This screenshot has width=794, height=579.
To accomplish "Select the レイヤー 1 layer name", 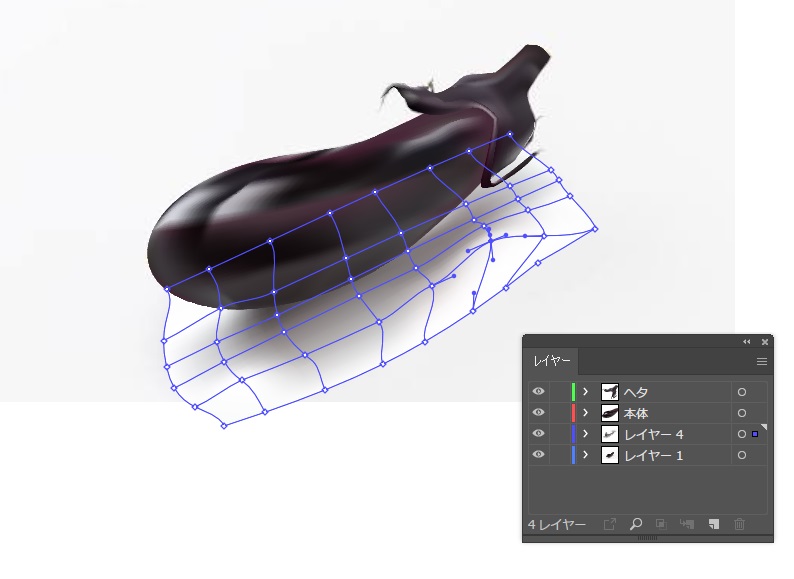I will (654, 455).
